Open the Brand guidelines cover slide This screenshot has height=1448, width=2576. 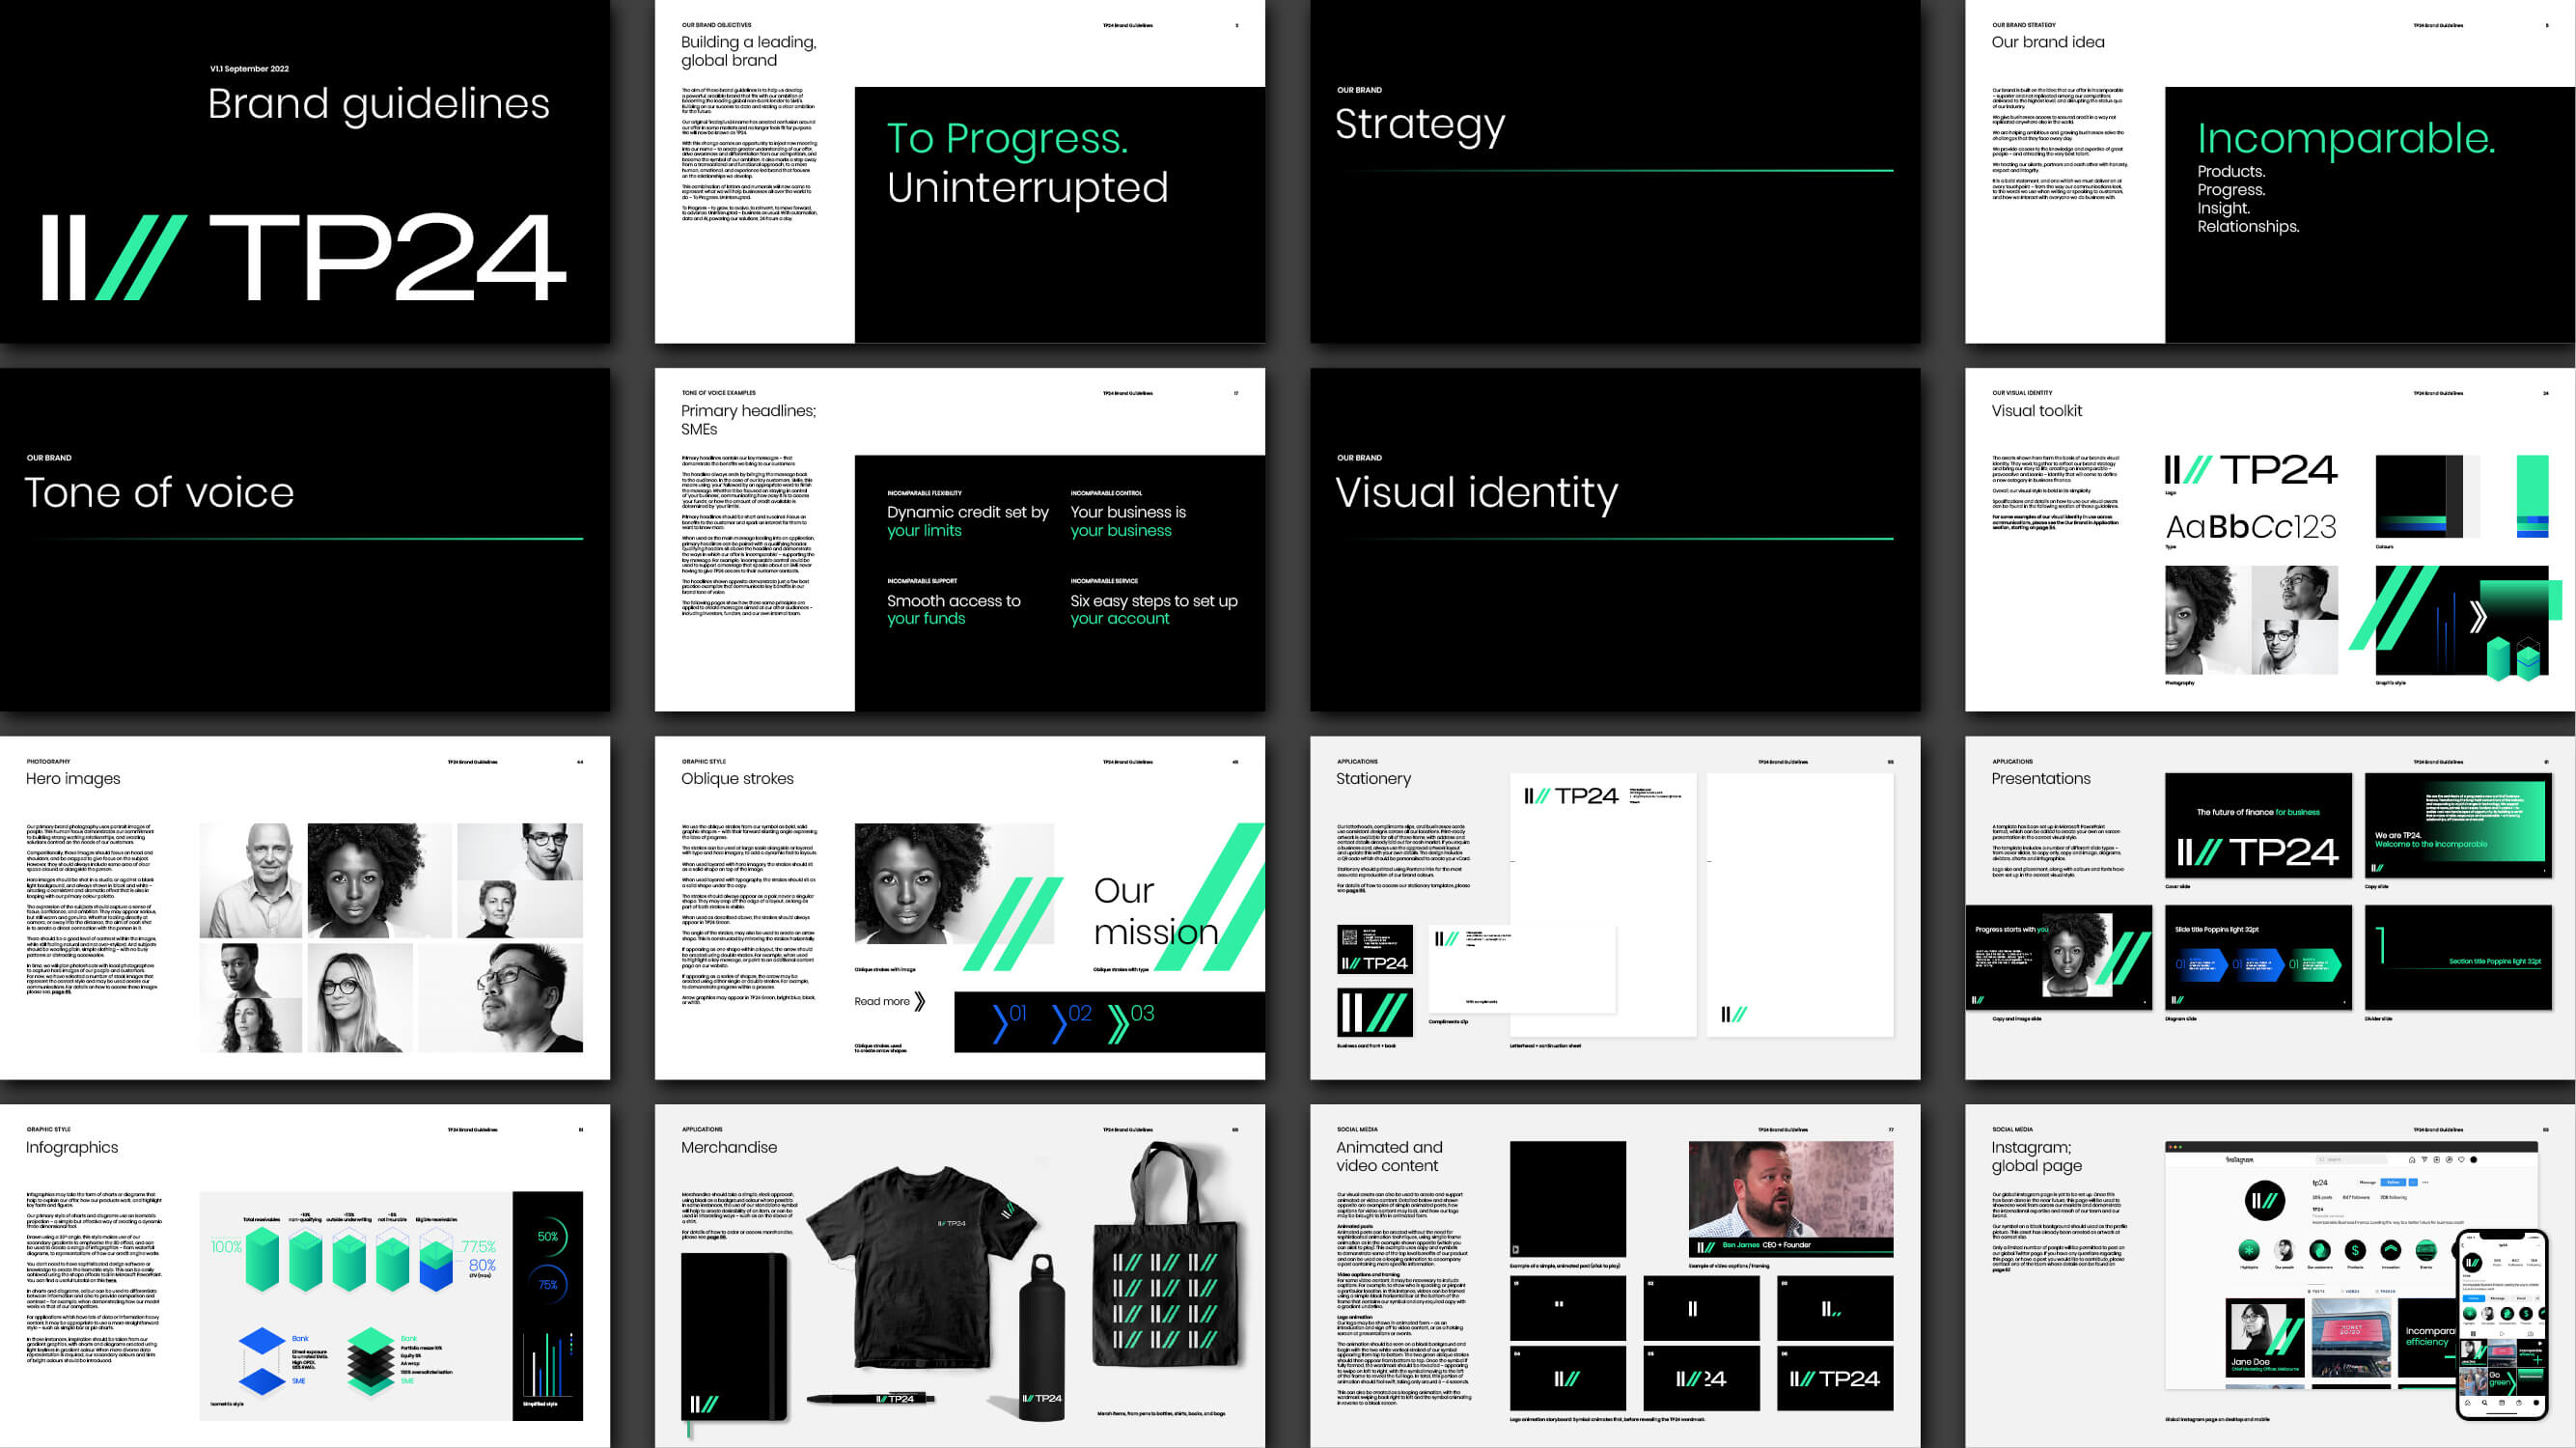click(x=304, y=172)
